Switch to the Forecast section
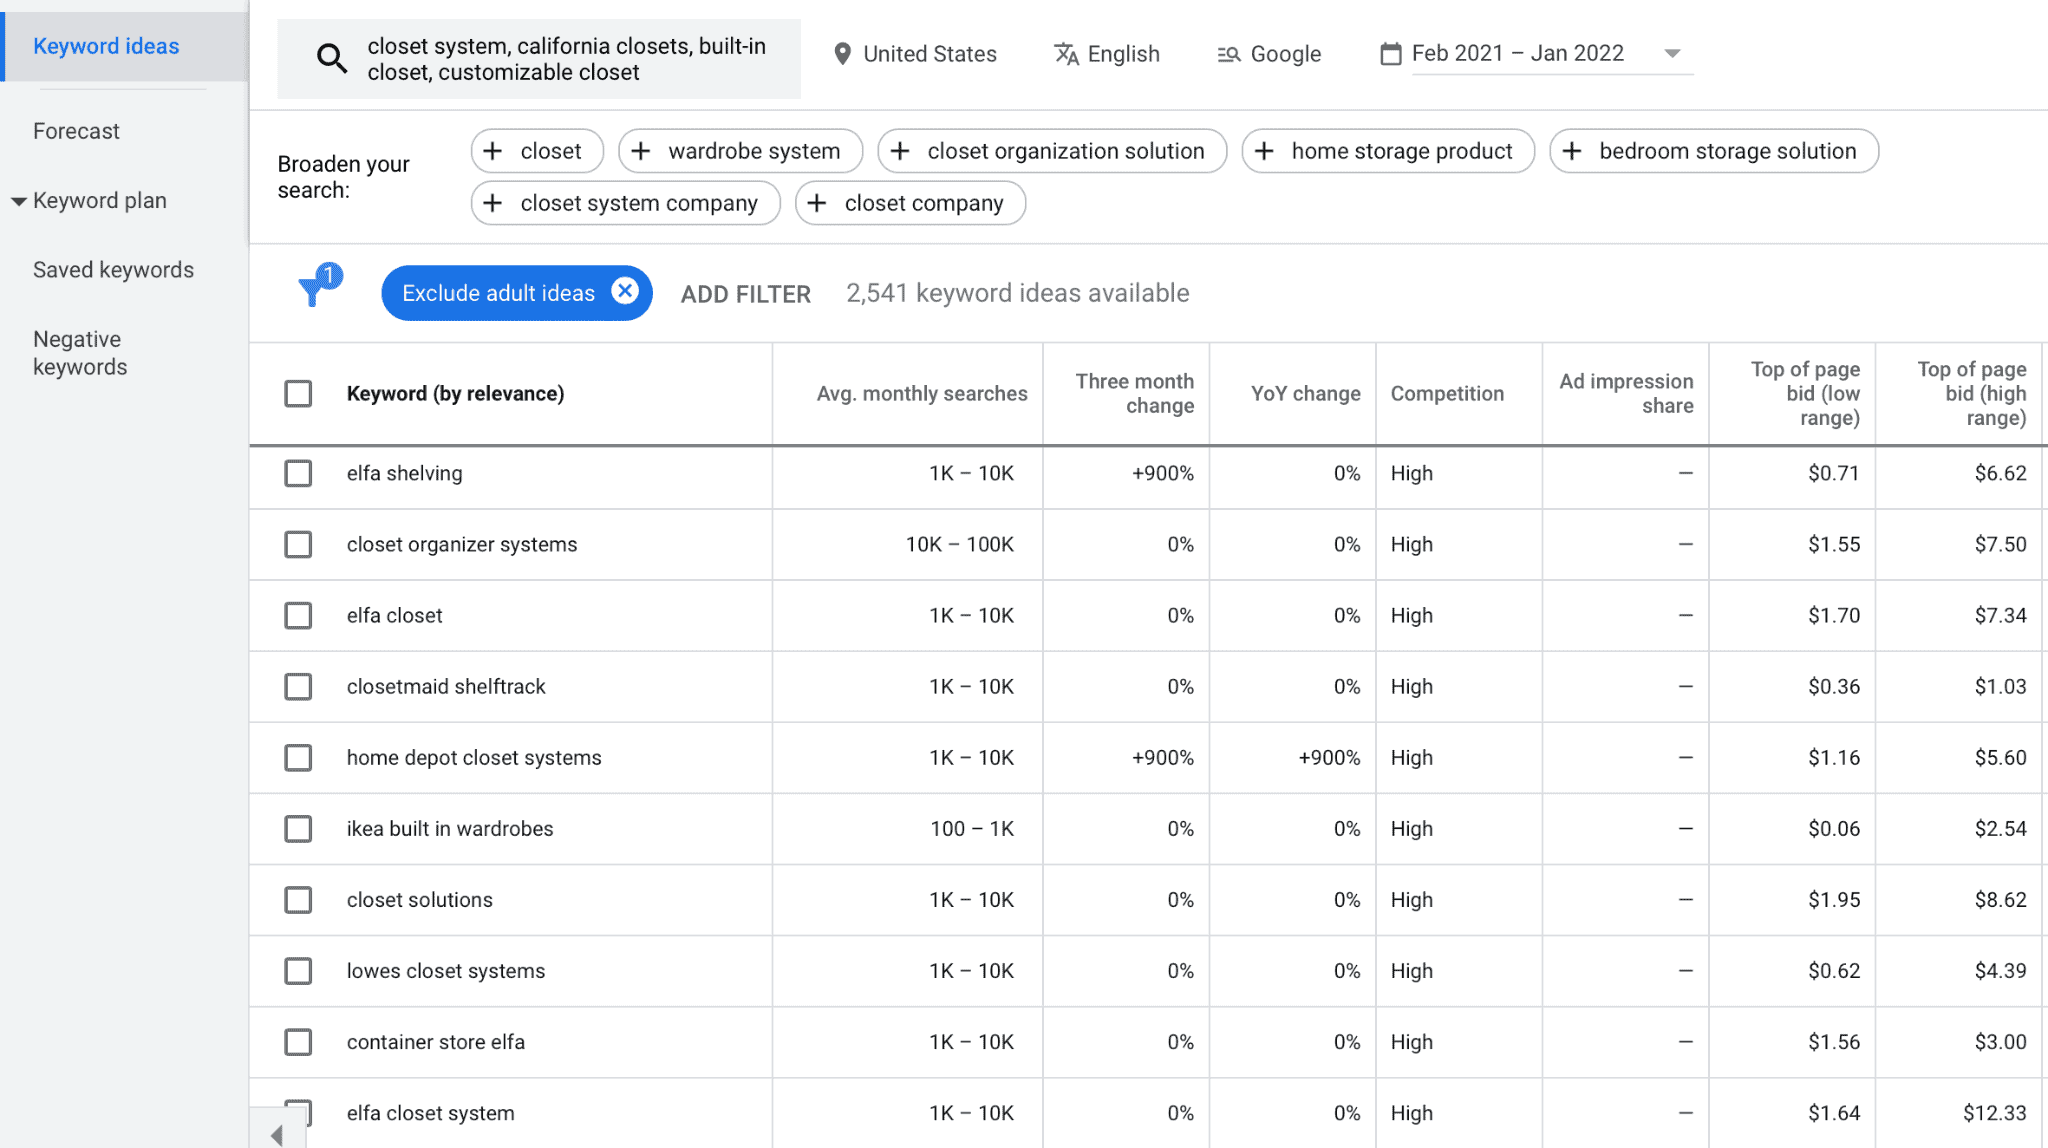The width and height of the screenshot is (2048, 1148). (x=75, y=130)
